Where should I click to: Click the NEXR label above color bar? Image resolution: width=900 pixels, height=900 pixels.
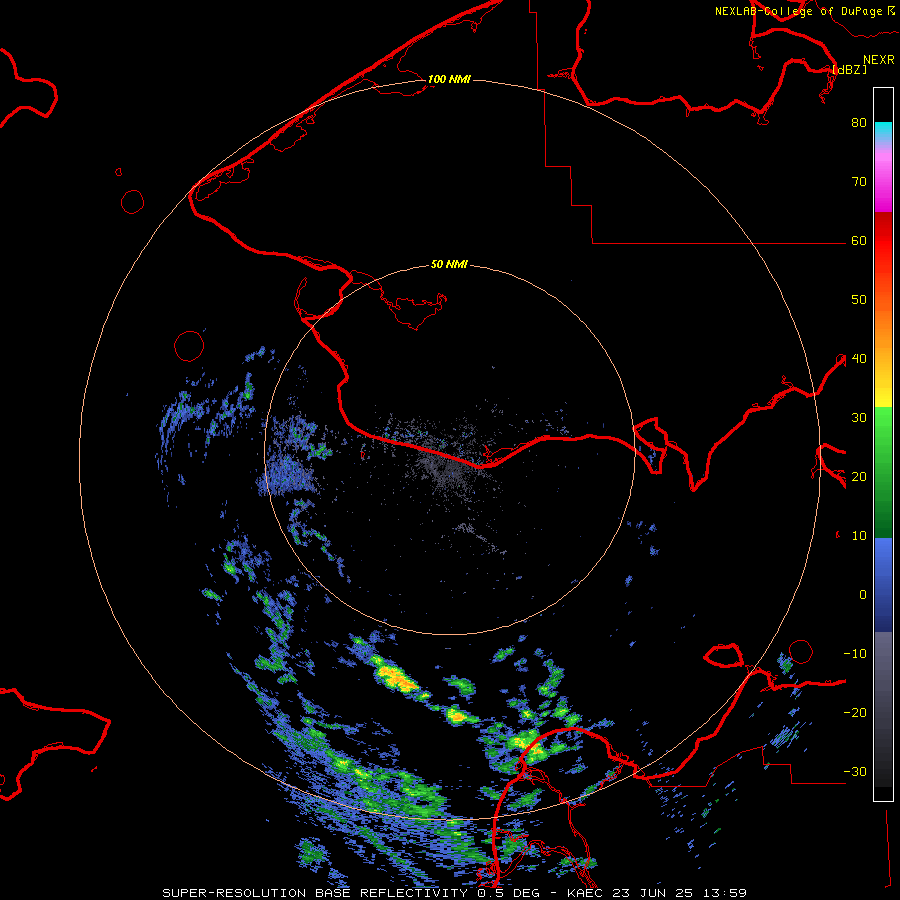(879, 60)
